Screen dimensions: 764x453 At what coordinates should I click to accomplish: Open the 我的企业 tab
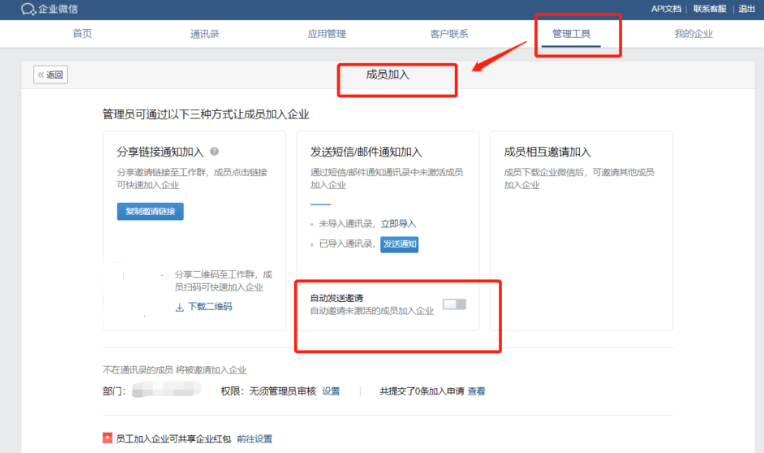693,34
